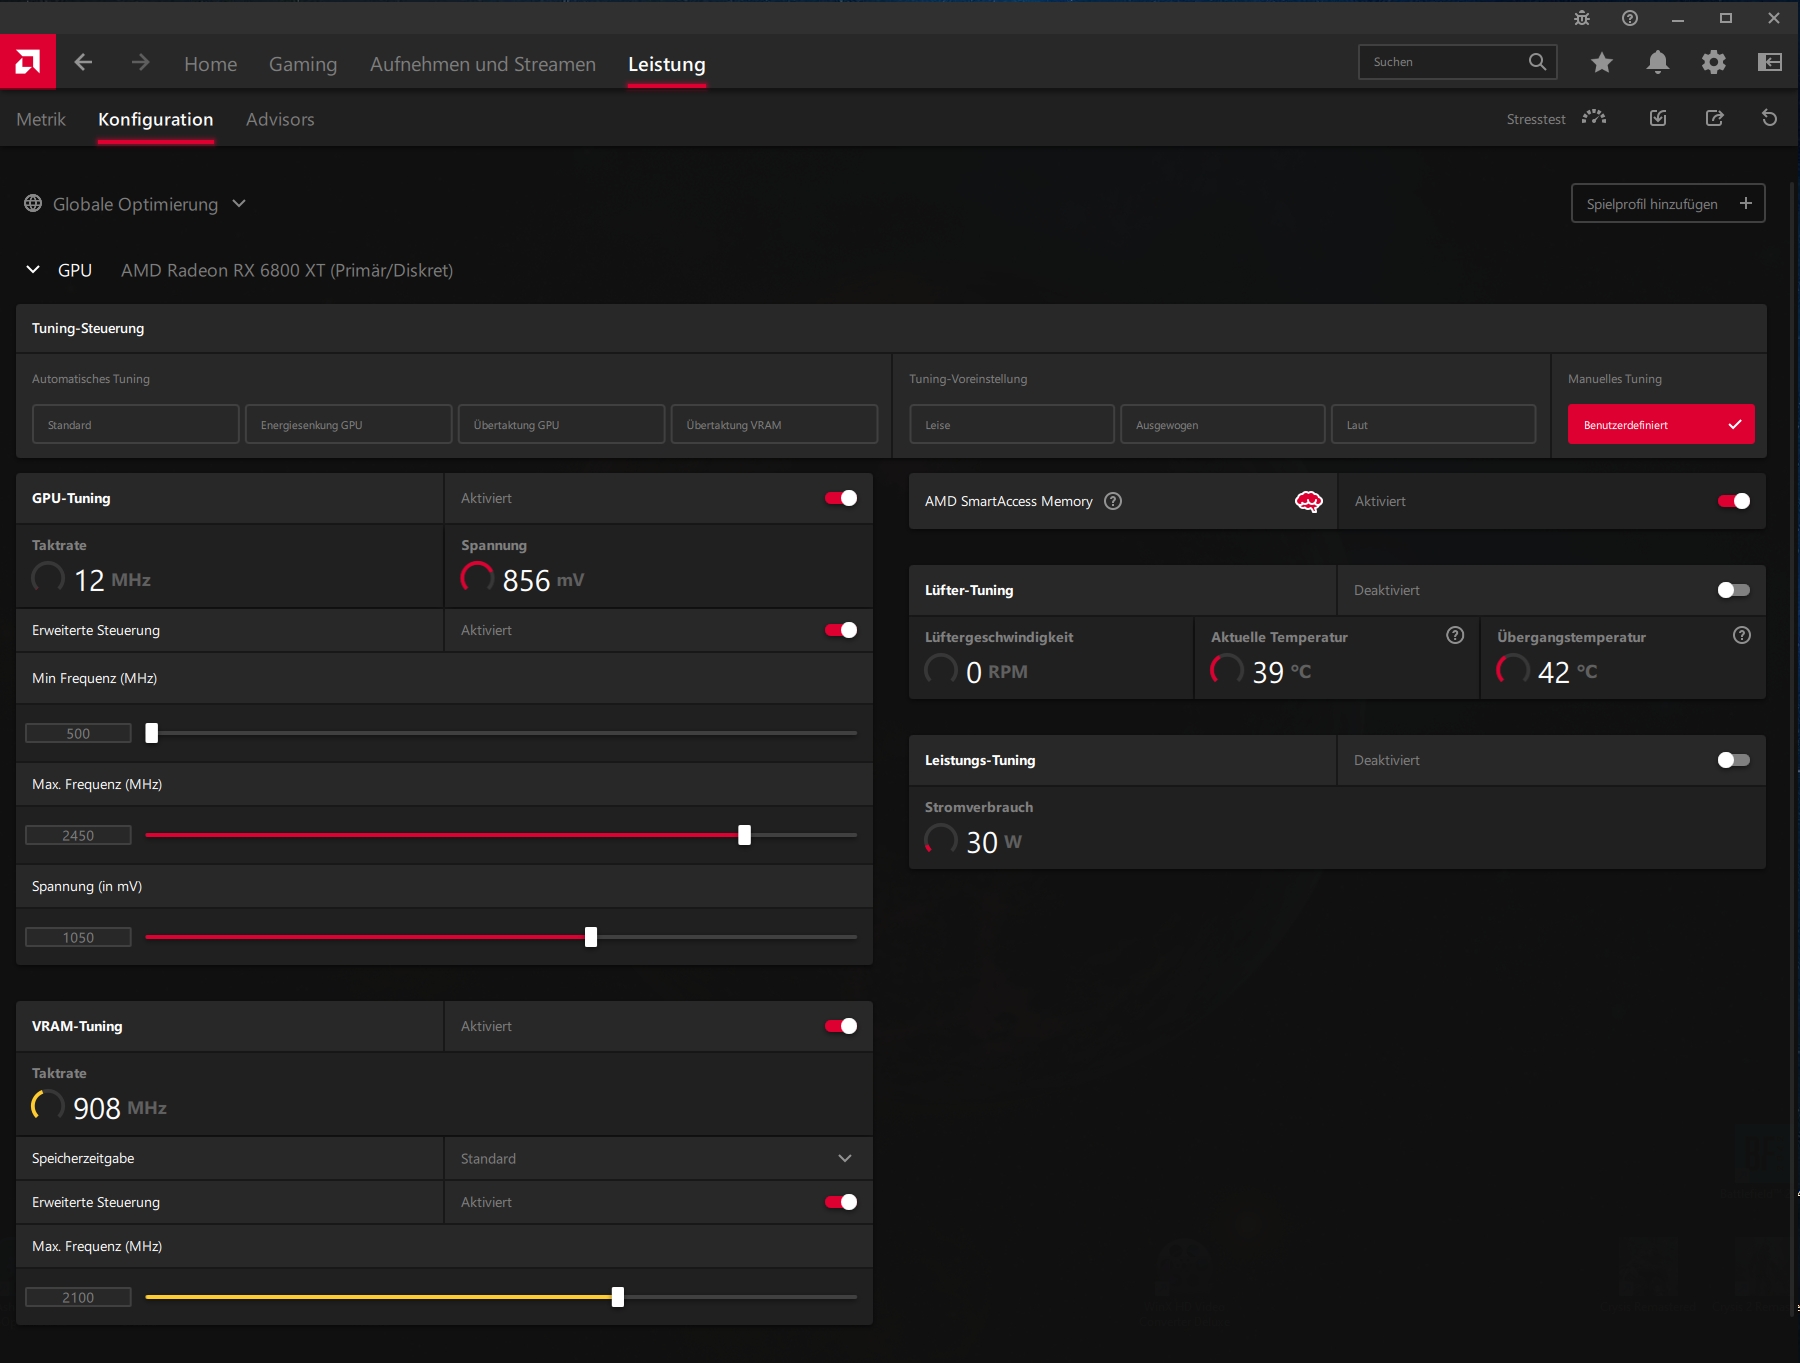This screenshot has height=1363, width=1800.
Task: Toggle the sidebar panel icon
Action: pos(1770,62)
